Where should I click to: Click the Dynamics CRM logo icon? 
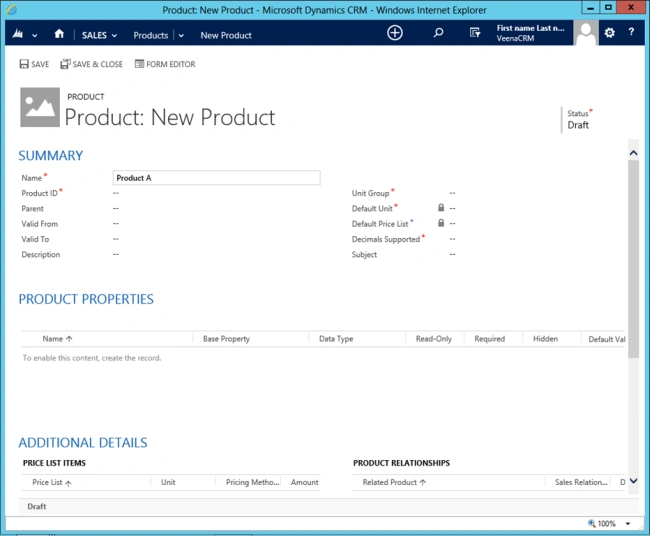pos(17,34)
